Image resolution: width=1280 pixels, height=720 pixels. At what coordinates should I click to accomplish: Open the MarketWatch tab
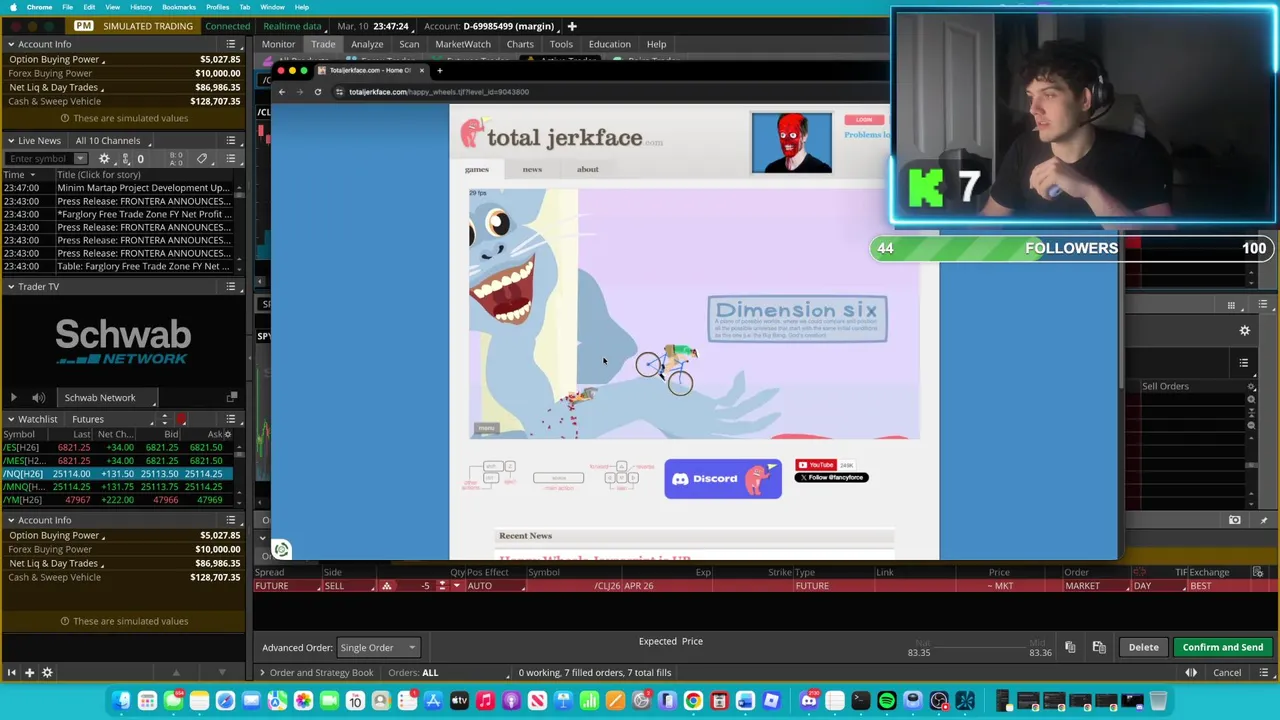point(463,44)
